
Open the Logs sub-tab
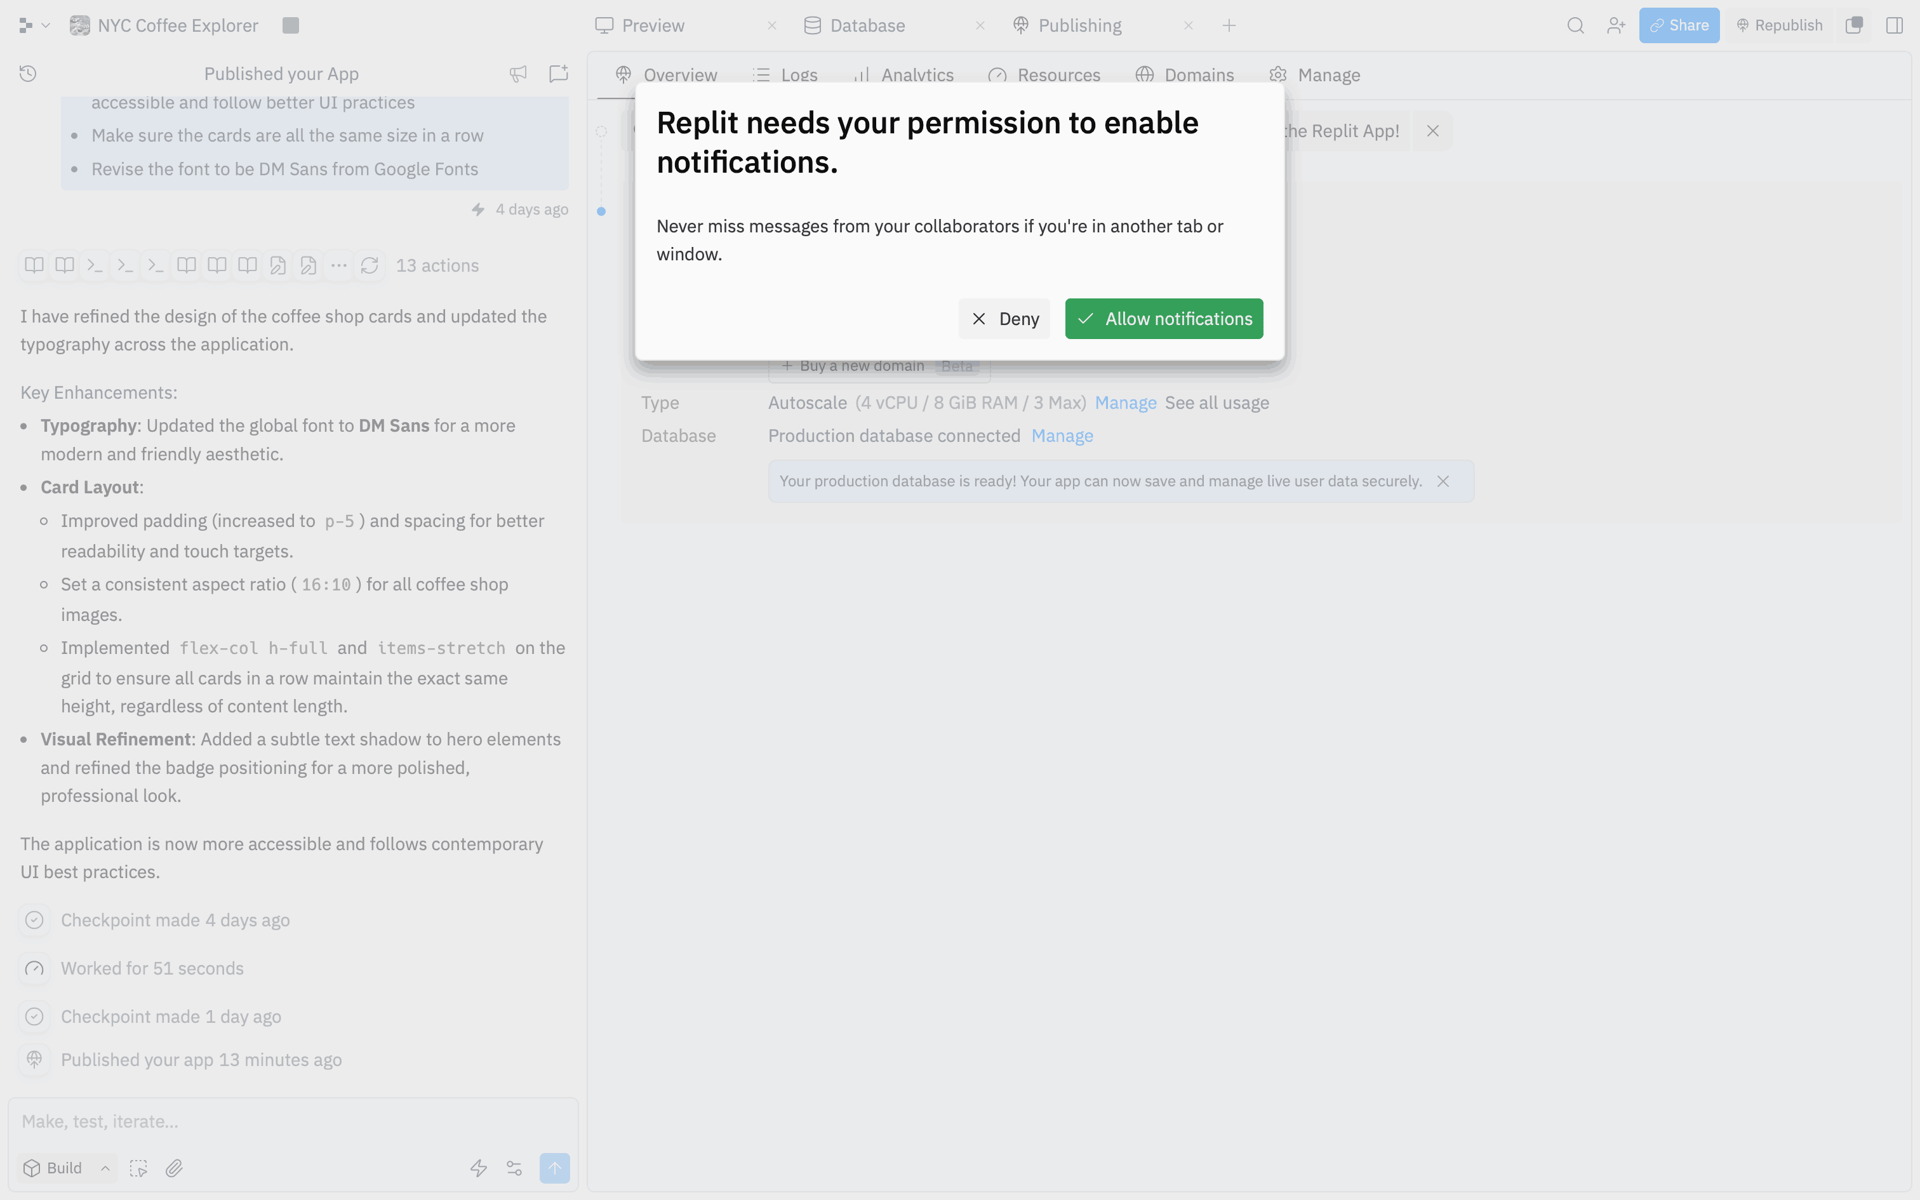(x=785, y=75)
